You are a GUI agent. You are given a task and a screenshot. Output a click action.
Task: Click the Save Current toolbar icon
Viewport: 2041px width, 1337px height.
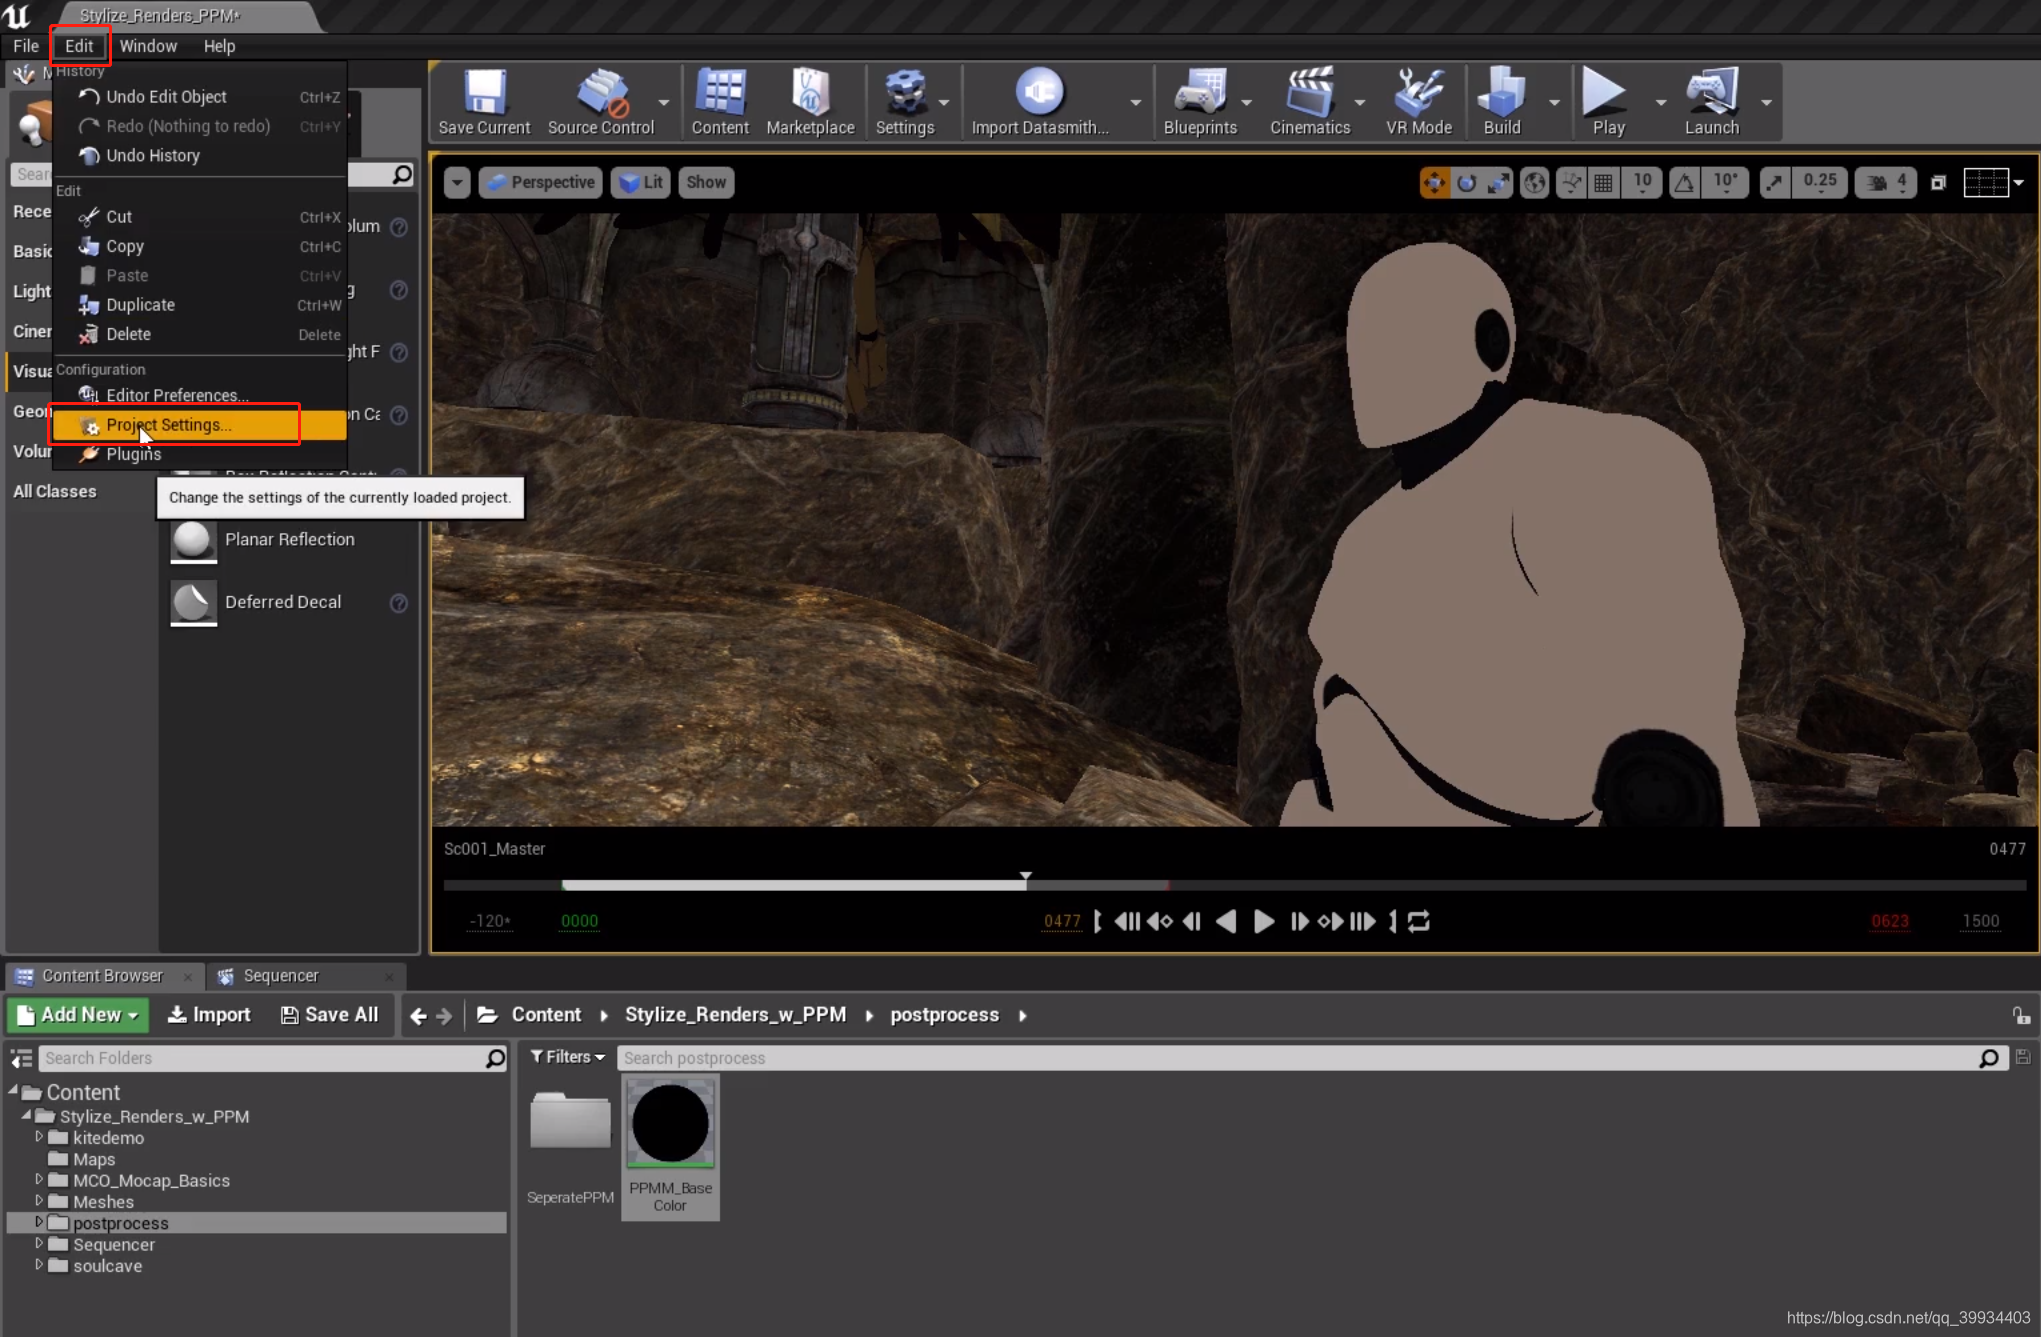click(x=483, y=100)
